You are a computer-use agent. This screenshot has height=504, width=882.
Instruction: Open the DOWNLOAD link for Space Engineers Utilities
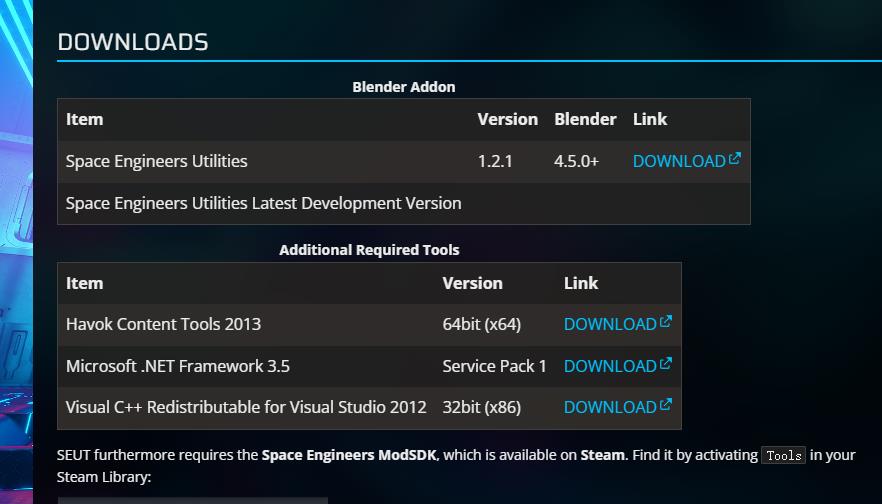pos(679,161)
